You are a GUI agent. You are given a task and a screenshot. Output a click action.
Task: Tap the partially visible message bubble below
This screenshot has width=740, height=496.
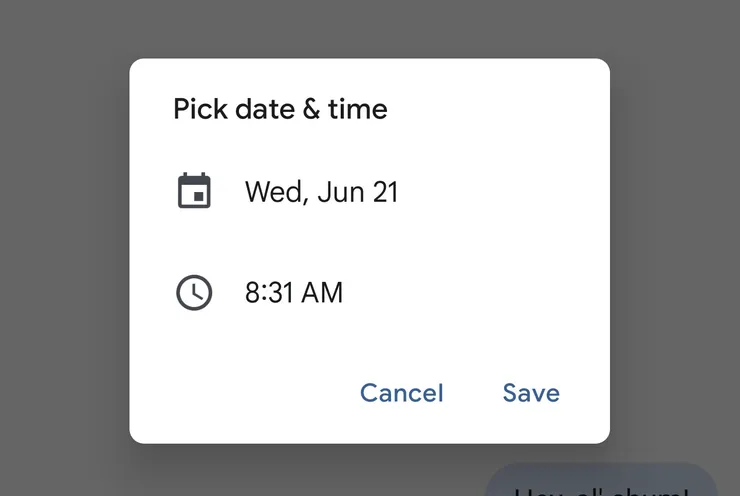coord(601,480)
